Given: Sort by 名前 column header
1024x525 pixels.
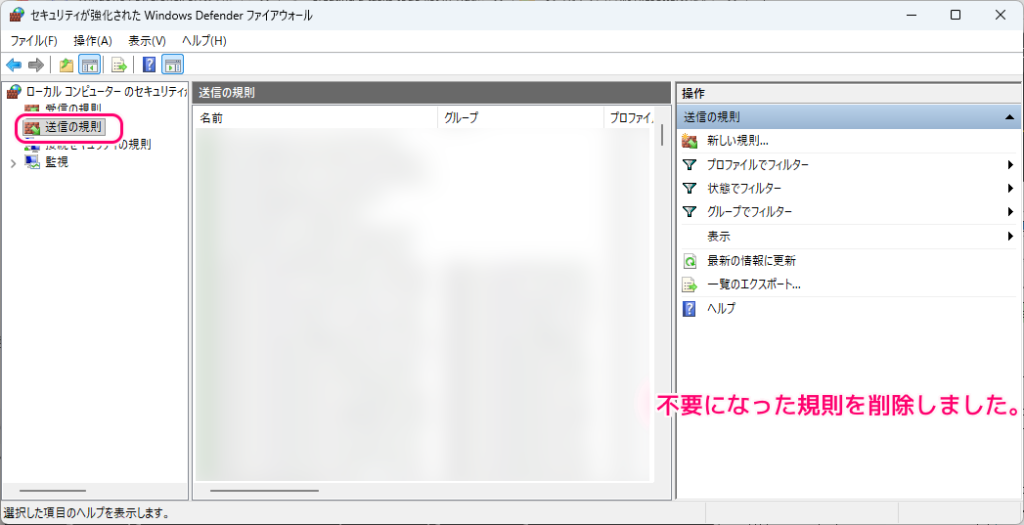Looking at the screenshot, I should [315, 118].
